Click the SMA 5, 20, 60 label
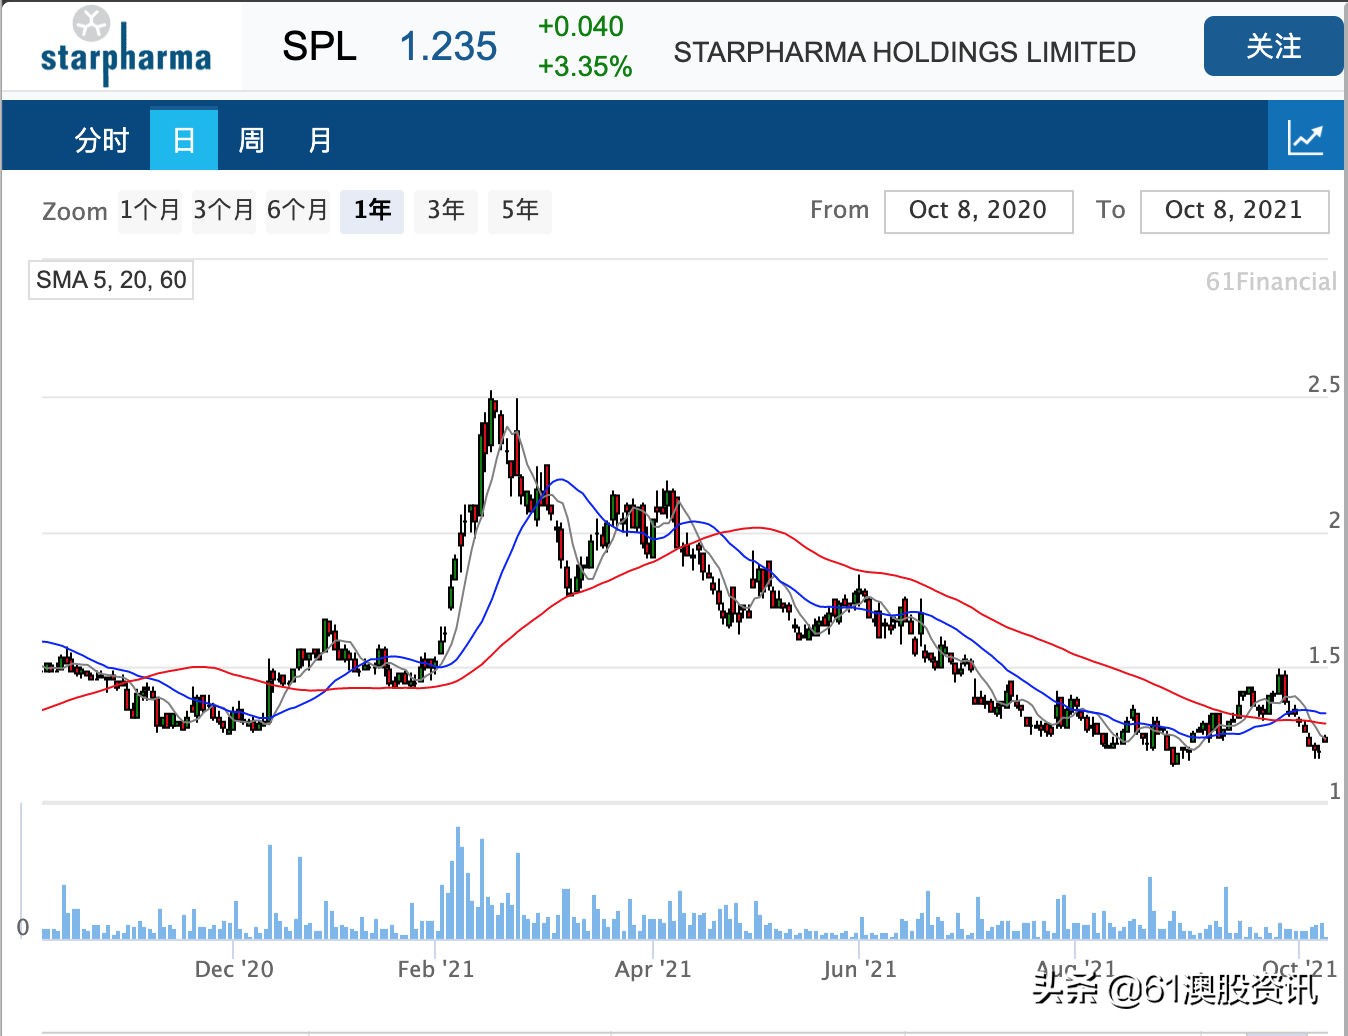Screen dimensions: 1348x1036 111,280
